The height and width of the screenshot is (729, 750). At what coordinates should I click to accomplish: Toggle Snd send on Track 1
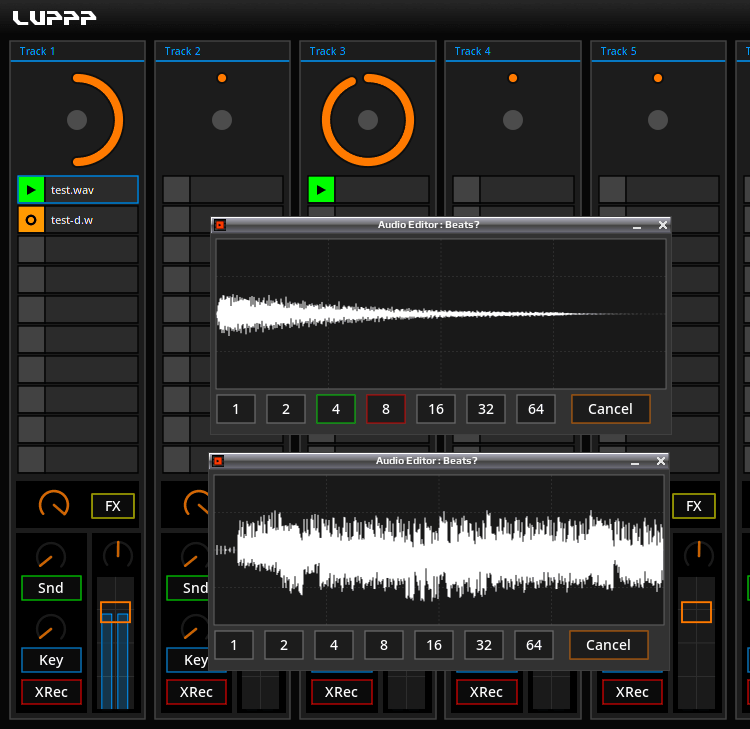coord(51,587)
